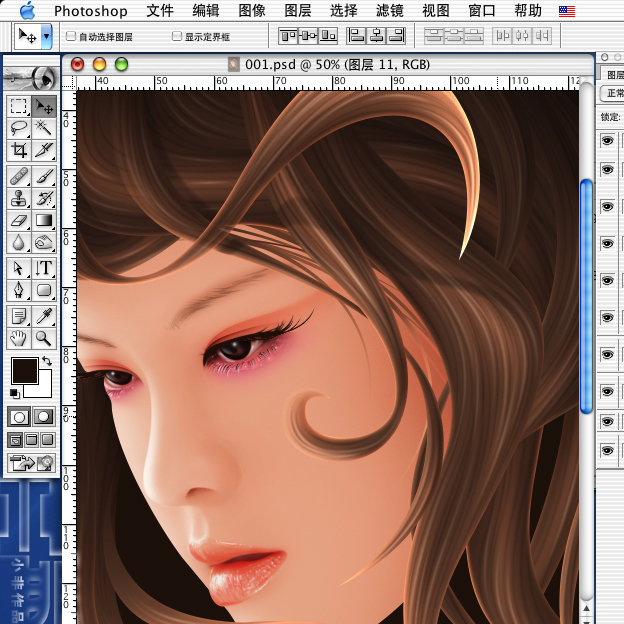Toggle visibility eye of fifth layer
The image size is (624, 624).
[607, 280]
